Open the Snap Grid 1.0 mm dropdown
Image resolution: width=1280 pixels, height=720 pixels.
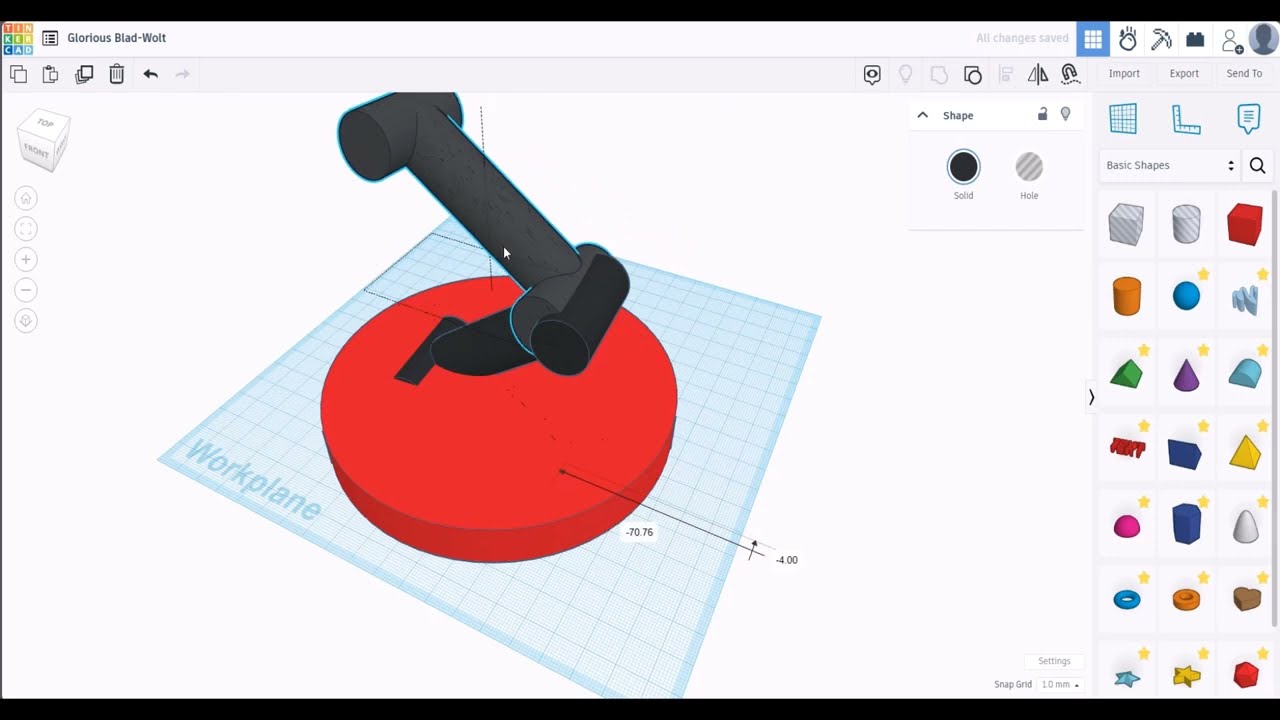pos(1060,685)
